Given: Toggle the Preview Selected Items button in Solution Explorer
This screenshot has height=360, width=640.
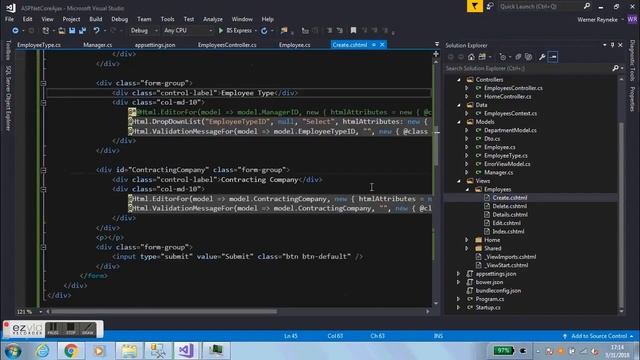Looking at the screenshot, I should pyautogui.click(x=553, y=57).
